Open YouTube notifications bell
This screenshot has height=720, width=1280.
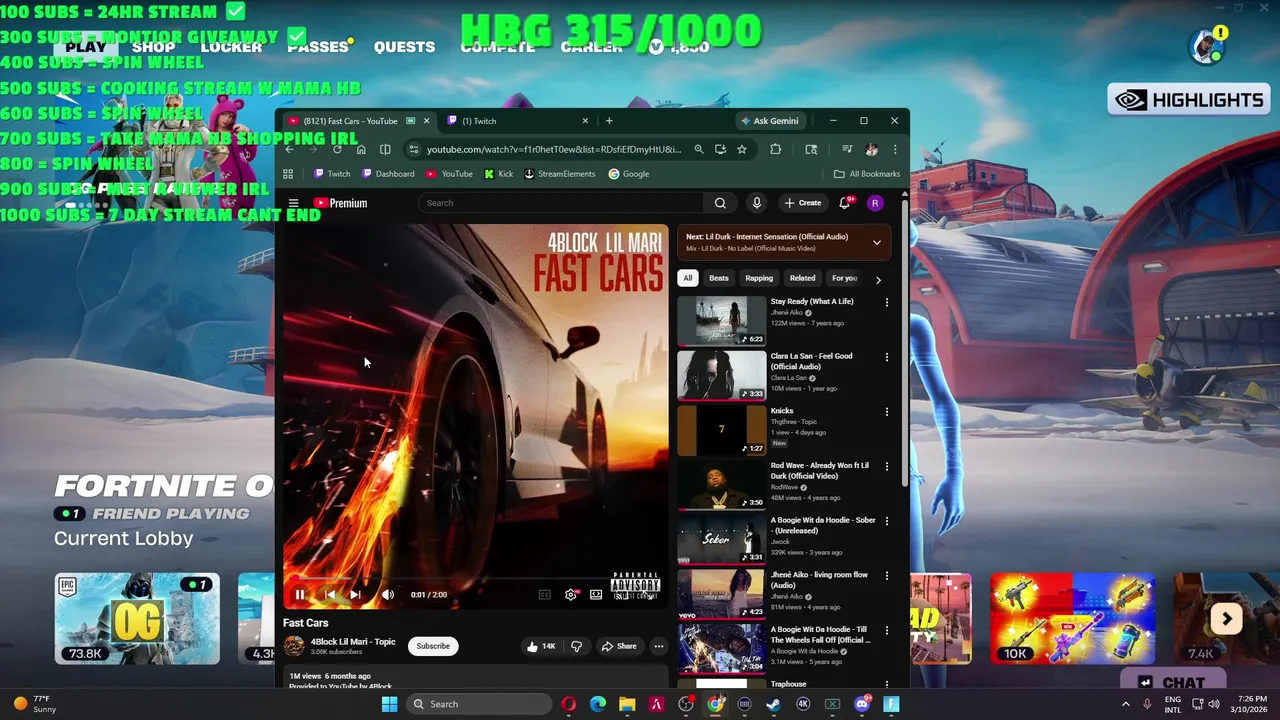[845, 203]
